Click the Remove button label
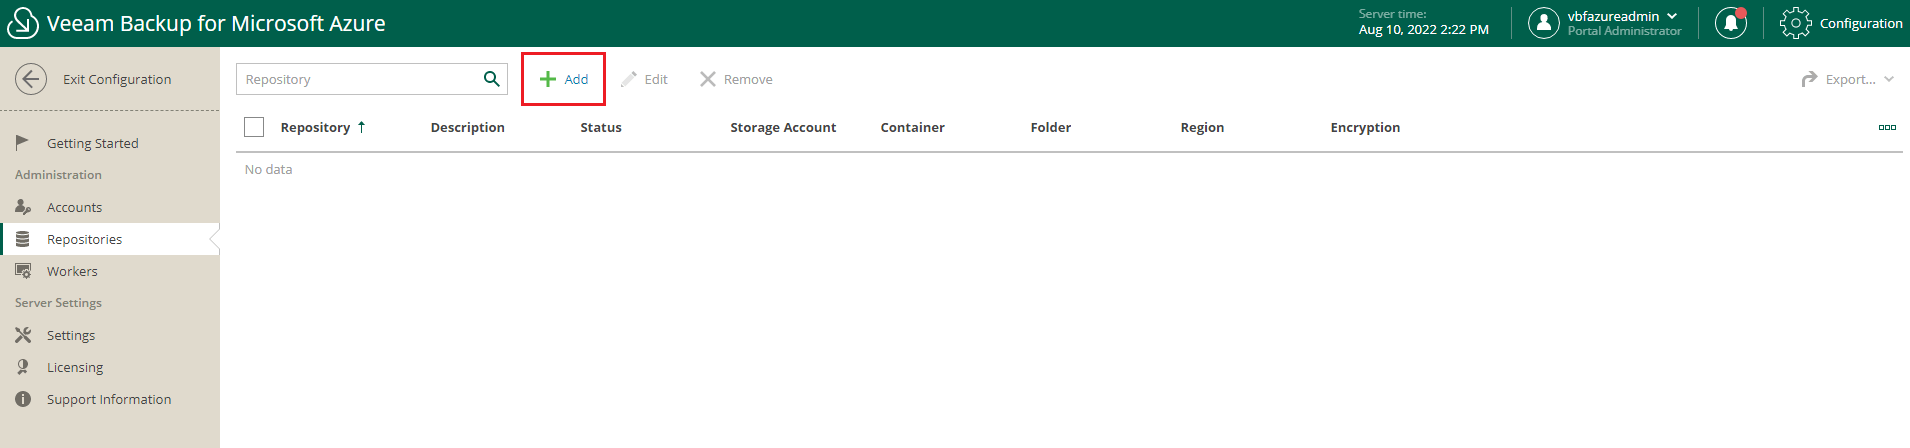 click(x=748, y=79)
